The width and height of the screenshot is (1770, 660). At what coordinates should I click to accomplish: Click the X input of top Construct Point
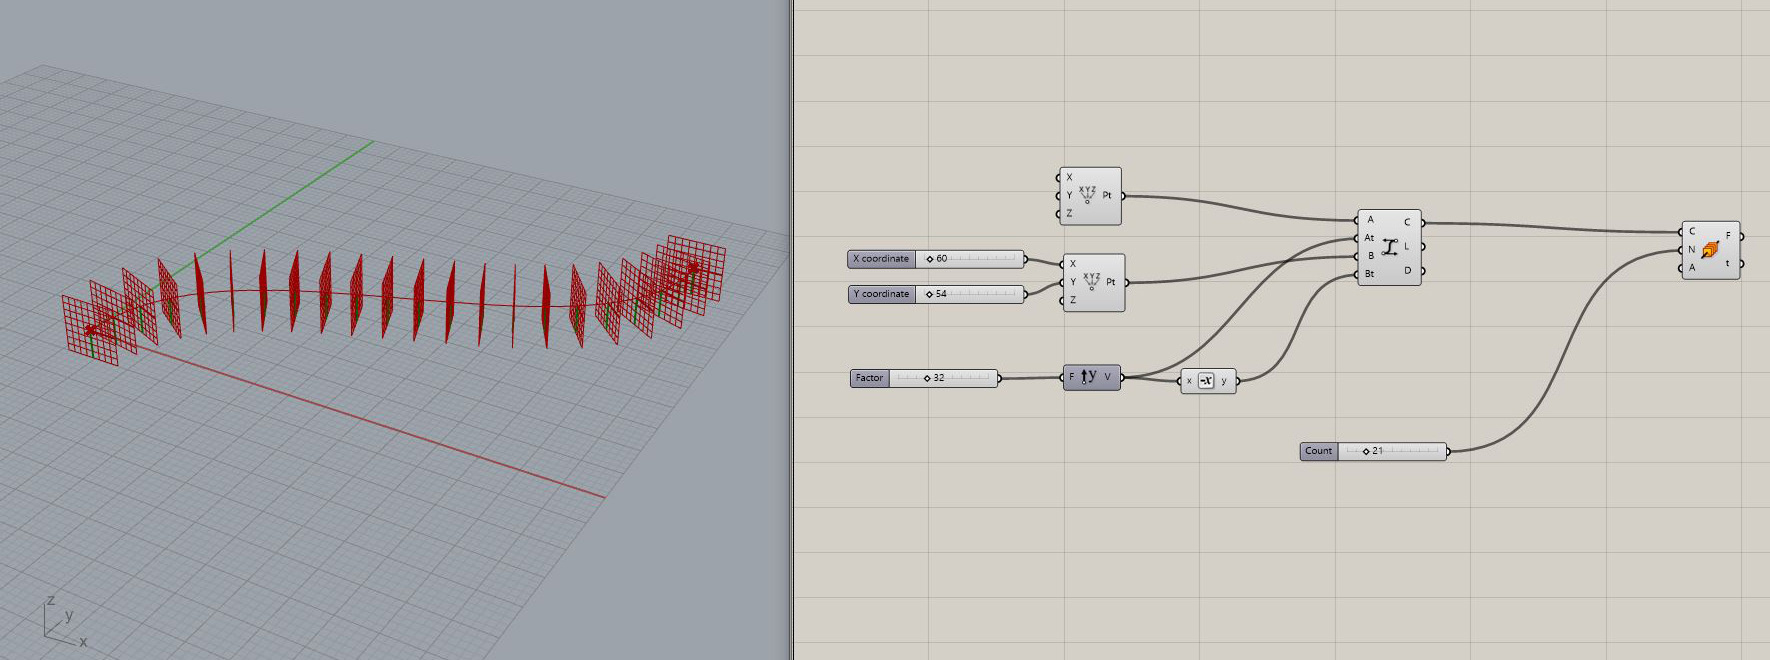point(1069,177)
